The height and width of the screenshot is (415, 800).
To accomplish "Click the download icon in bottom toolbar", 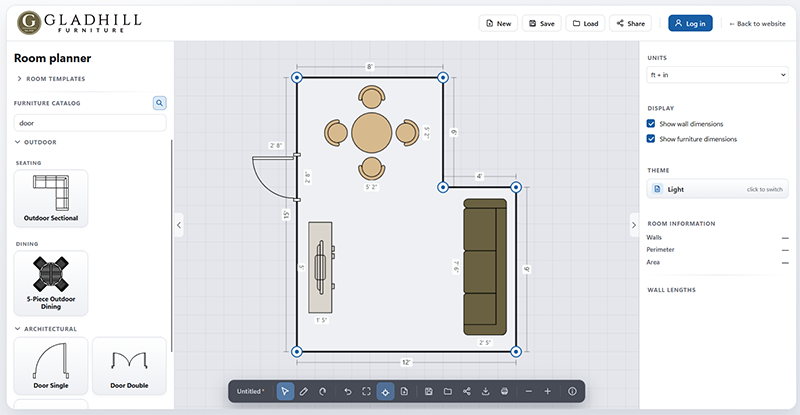I will point(486,392).
